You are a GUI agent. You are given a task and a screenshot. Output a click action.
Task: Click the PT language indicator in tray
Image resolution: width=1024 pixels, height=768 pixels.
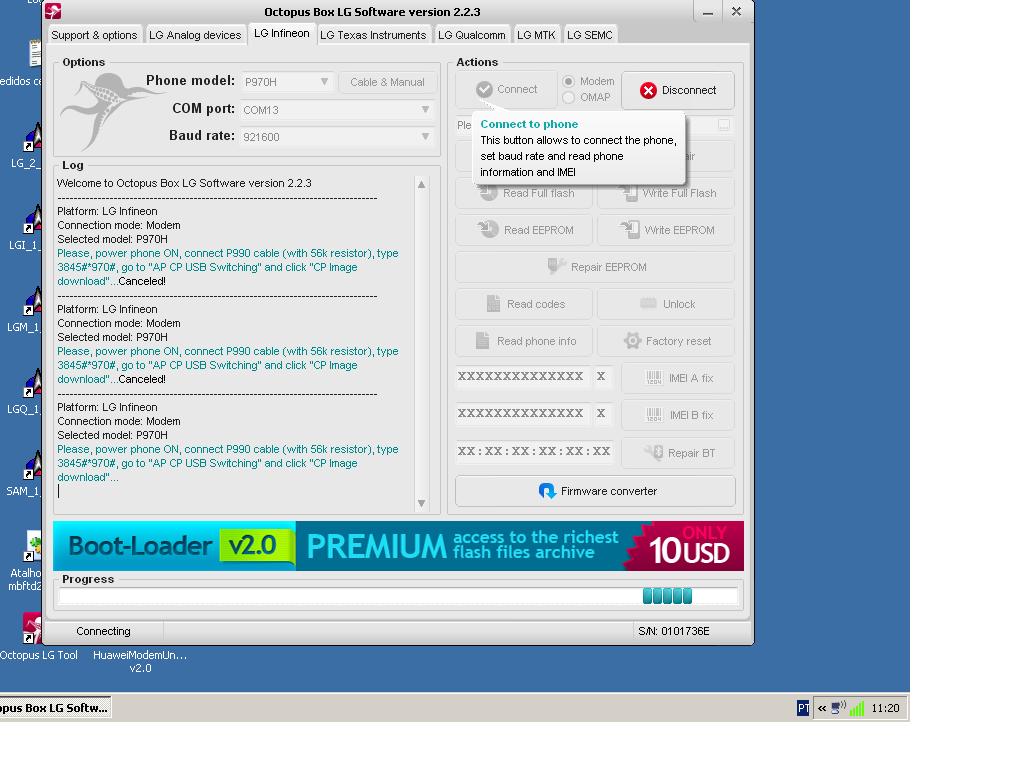click(803, 709)
